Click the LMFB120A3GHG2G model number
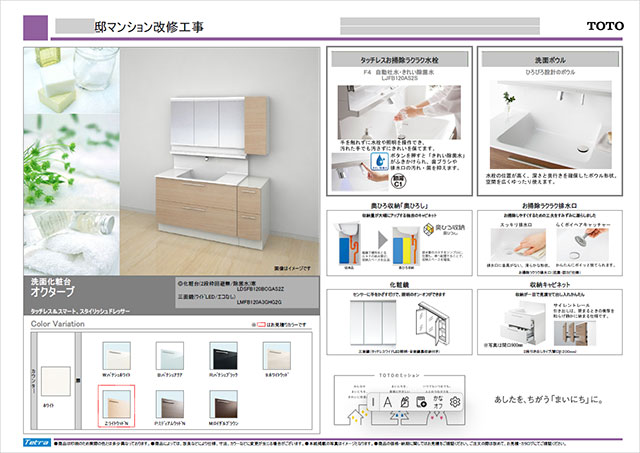Viewport: 640px width, 453px height. [x=259, y=302]
